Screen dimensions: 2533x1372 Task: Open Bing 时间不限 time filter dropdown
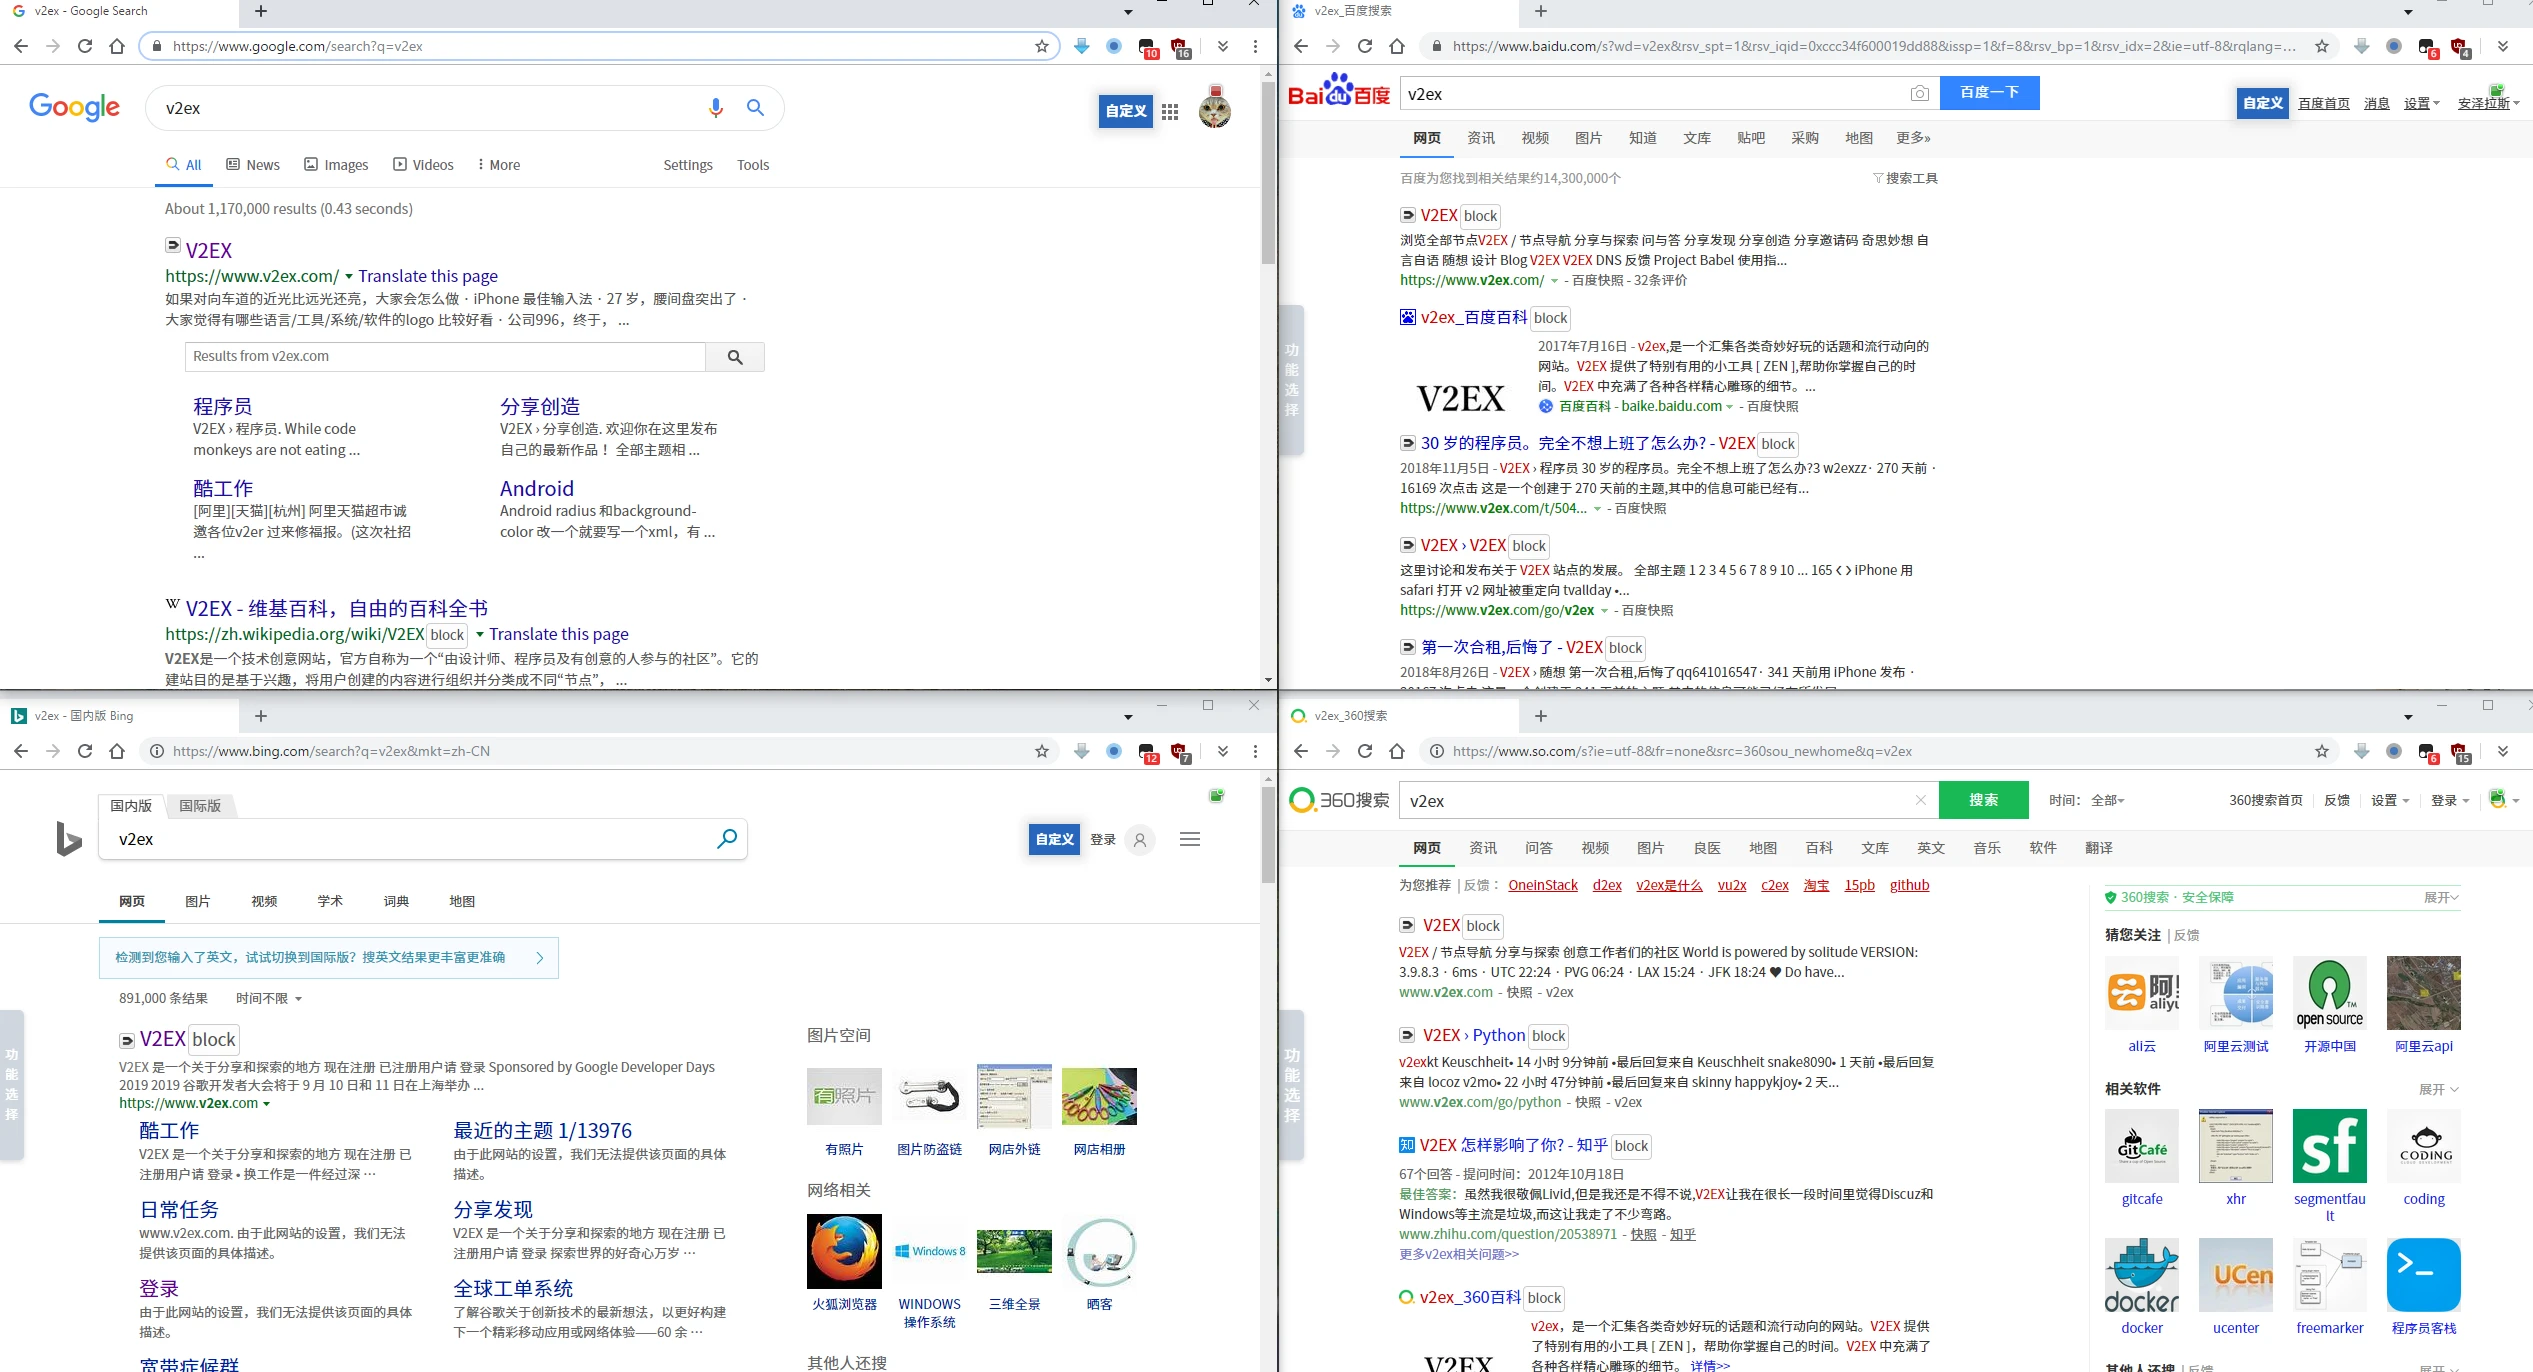(269, 998)
